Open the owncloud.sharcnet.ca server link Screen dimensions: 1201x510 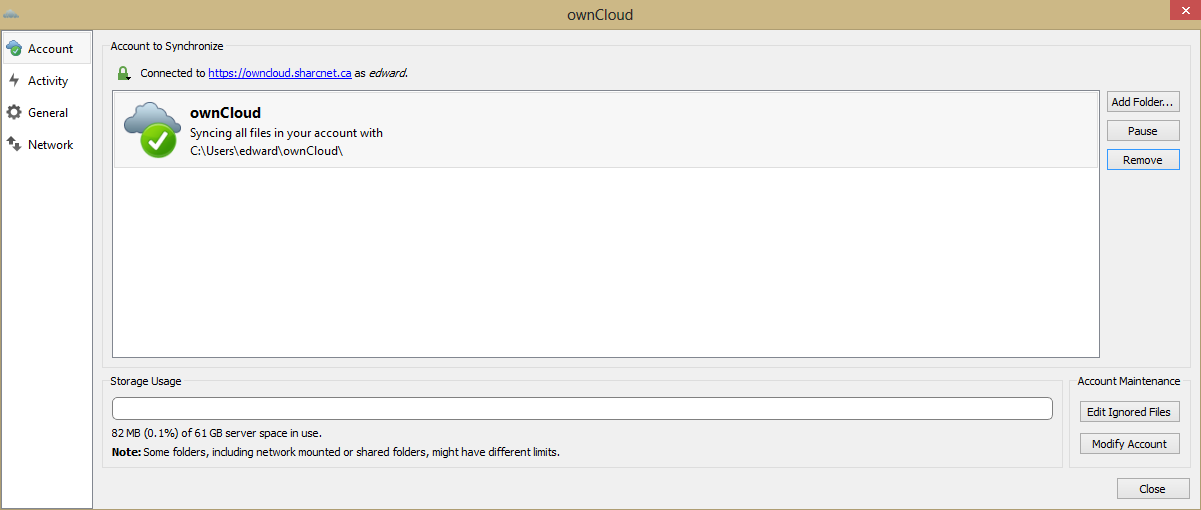279,73
